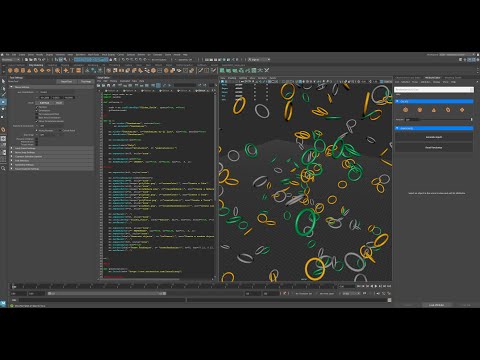Click second button under second blue header
Image resolution: width=480 pixels, height=360 pixels.
click(434, 147)
